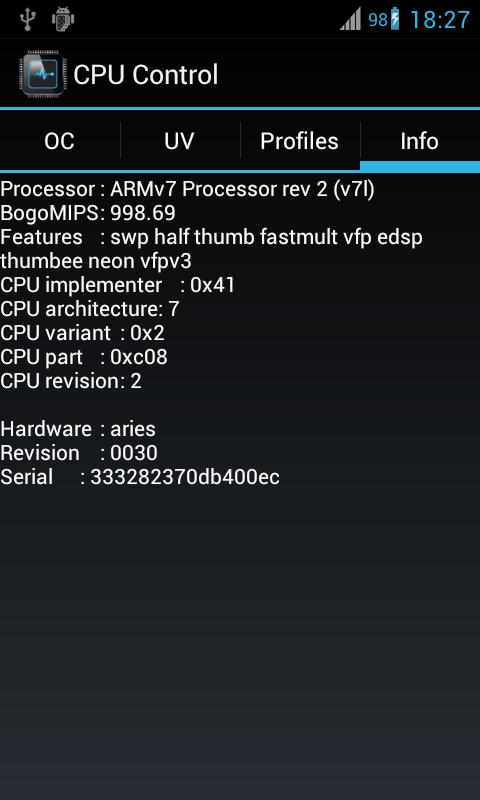This screenshot has width=480, height=800.
Task: Tap the CPU Control app chip icon
Action: tap(42, 74)
